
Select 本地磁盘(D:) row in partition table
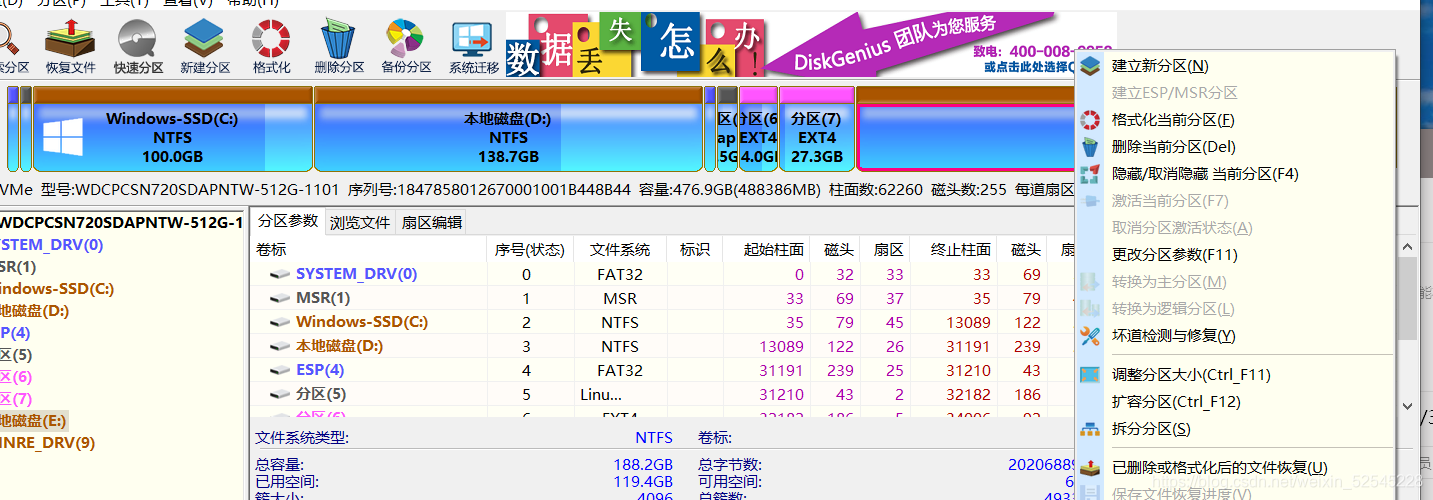[x=660, y=346]
